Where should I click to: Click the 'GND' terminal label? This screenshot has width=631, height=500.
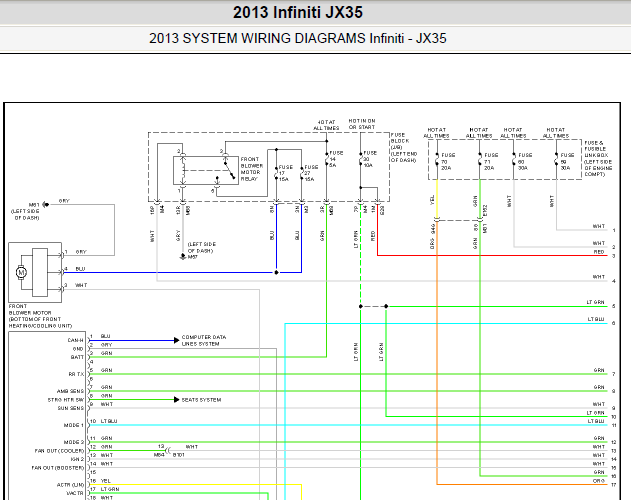(78, 349)
